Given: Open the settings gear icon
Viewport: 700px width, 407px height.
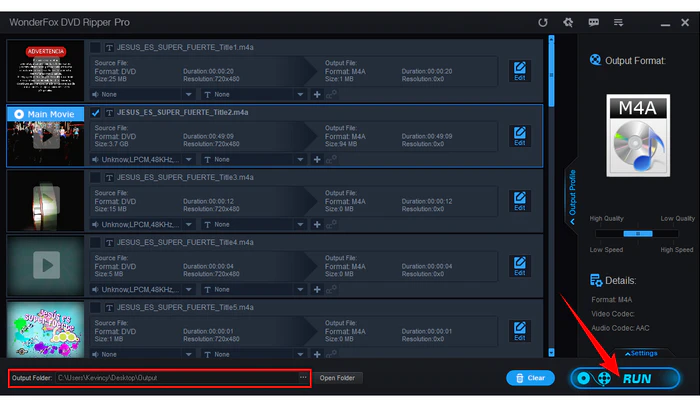Looking at the screenshot, I should [568, 22].
